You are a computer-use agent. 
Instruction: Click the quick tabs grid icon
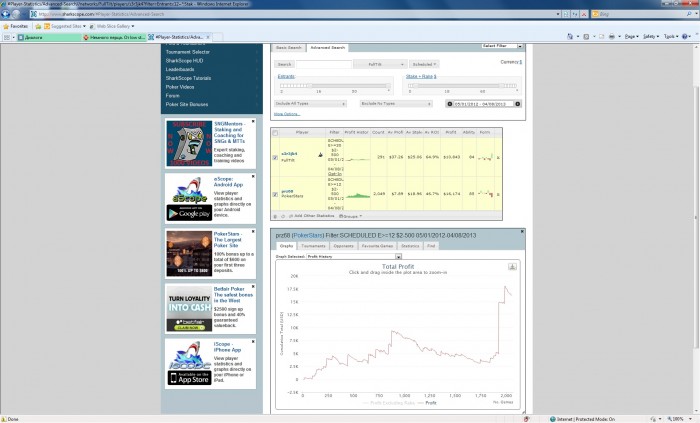[x=7, y=37]
